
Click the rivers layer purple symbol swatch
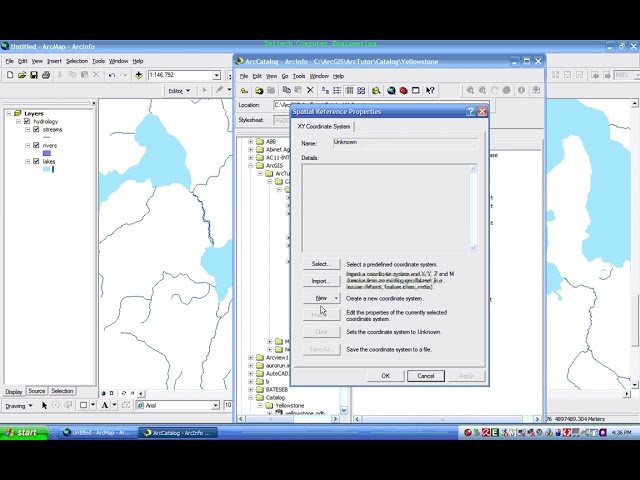click(x=47, y=153)
